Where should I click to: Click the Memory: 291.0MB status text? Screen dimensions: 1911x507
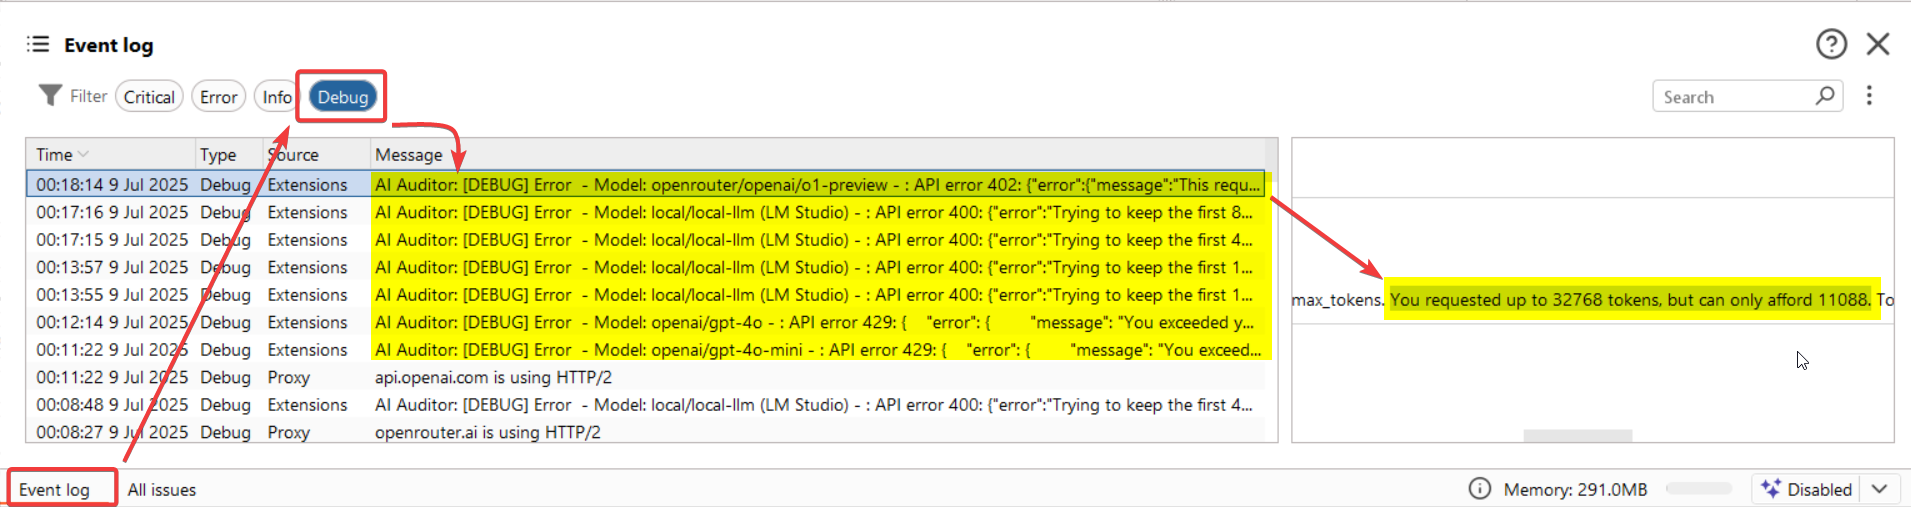click(1575, 489)
